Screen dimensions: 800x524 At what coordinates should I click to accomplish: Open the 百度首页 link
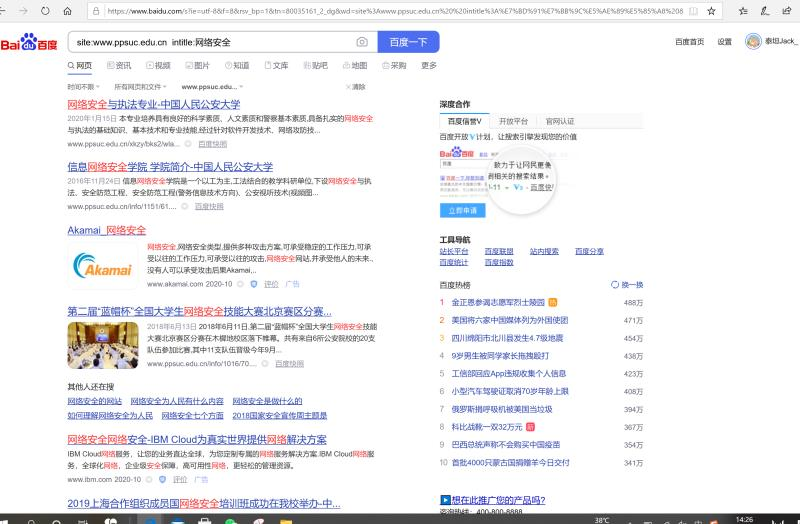click(x=689, y=41)
